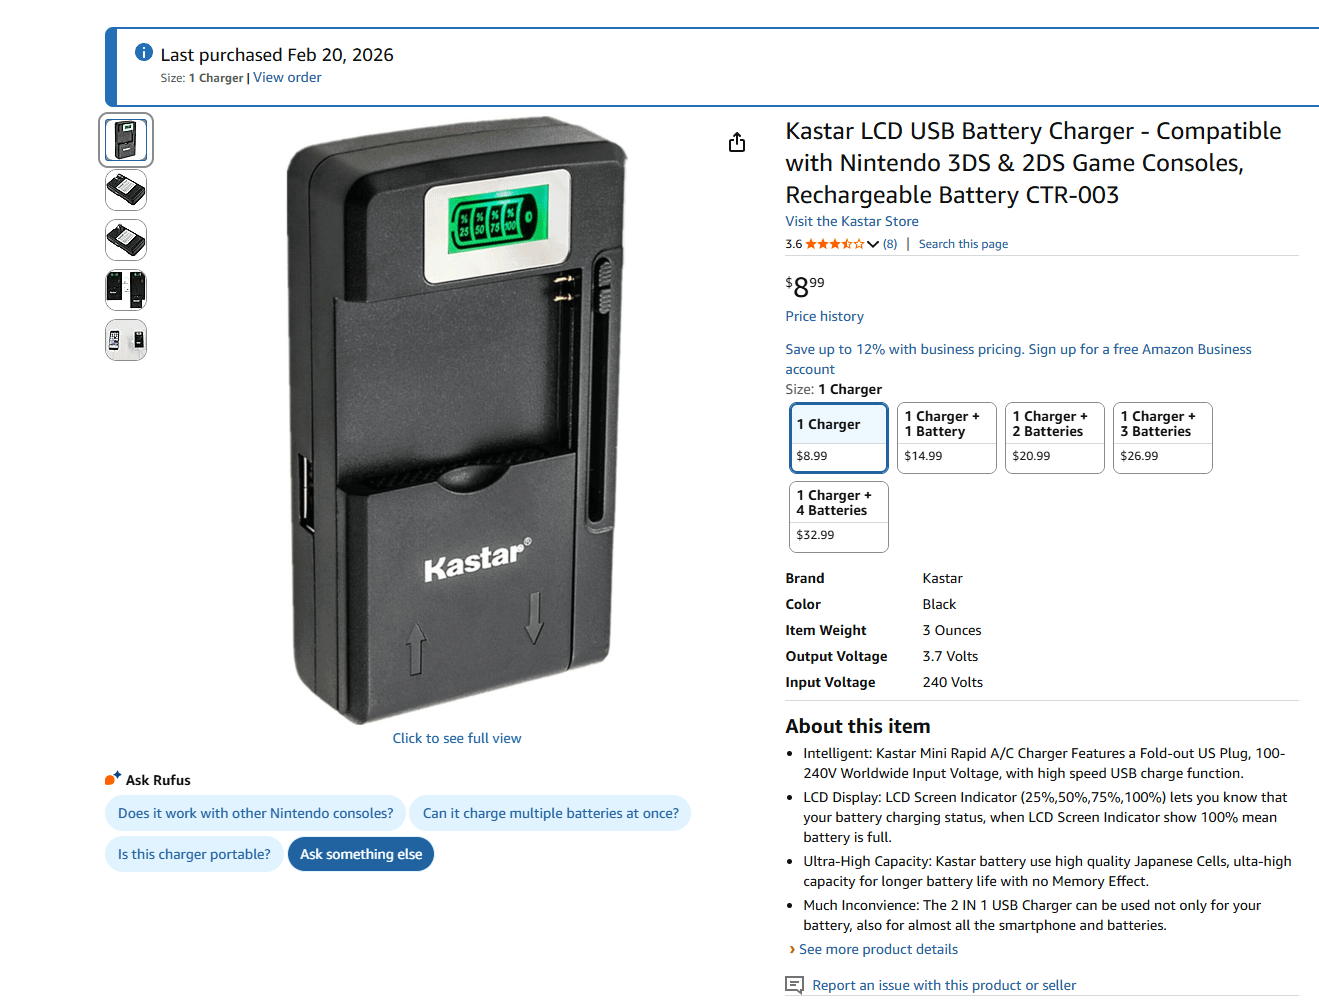Select the first charger front-view thumbnail
The height and width of the screenshot is (1004, 1319).
point(126,140)
